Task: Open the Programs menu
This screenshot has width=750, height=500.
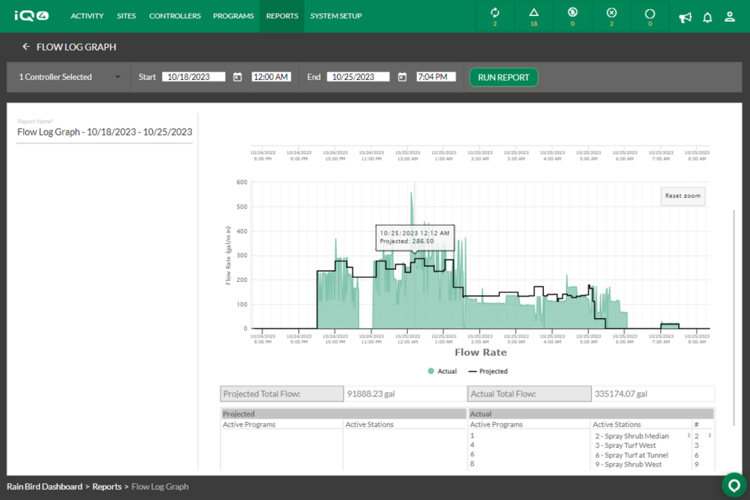Action: [x=233, y=16]
